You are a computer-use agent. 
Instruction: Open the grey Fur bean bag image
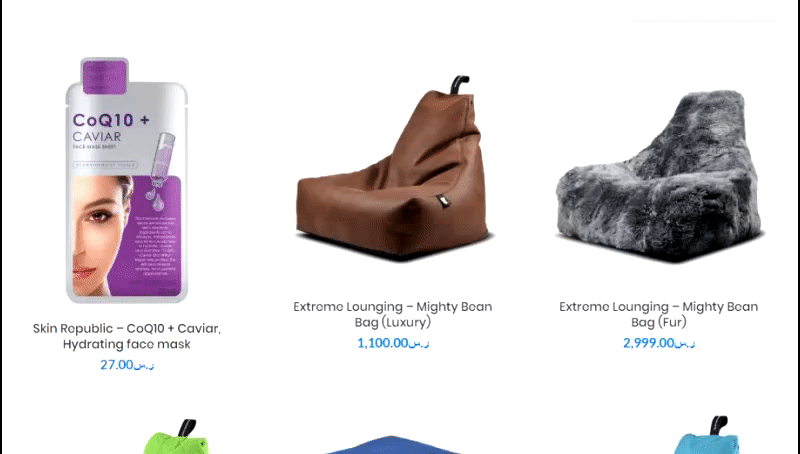point(659,176)
